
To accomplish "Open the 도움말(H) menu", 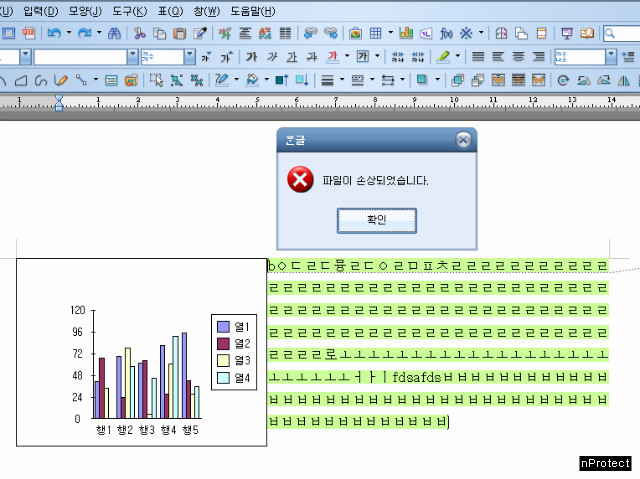I will (252, 11).
